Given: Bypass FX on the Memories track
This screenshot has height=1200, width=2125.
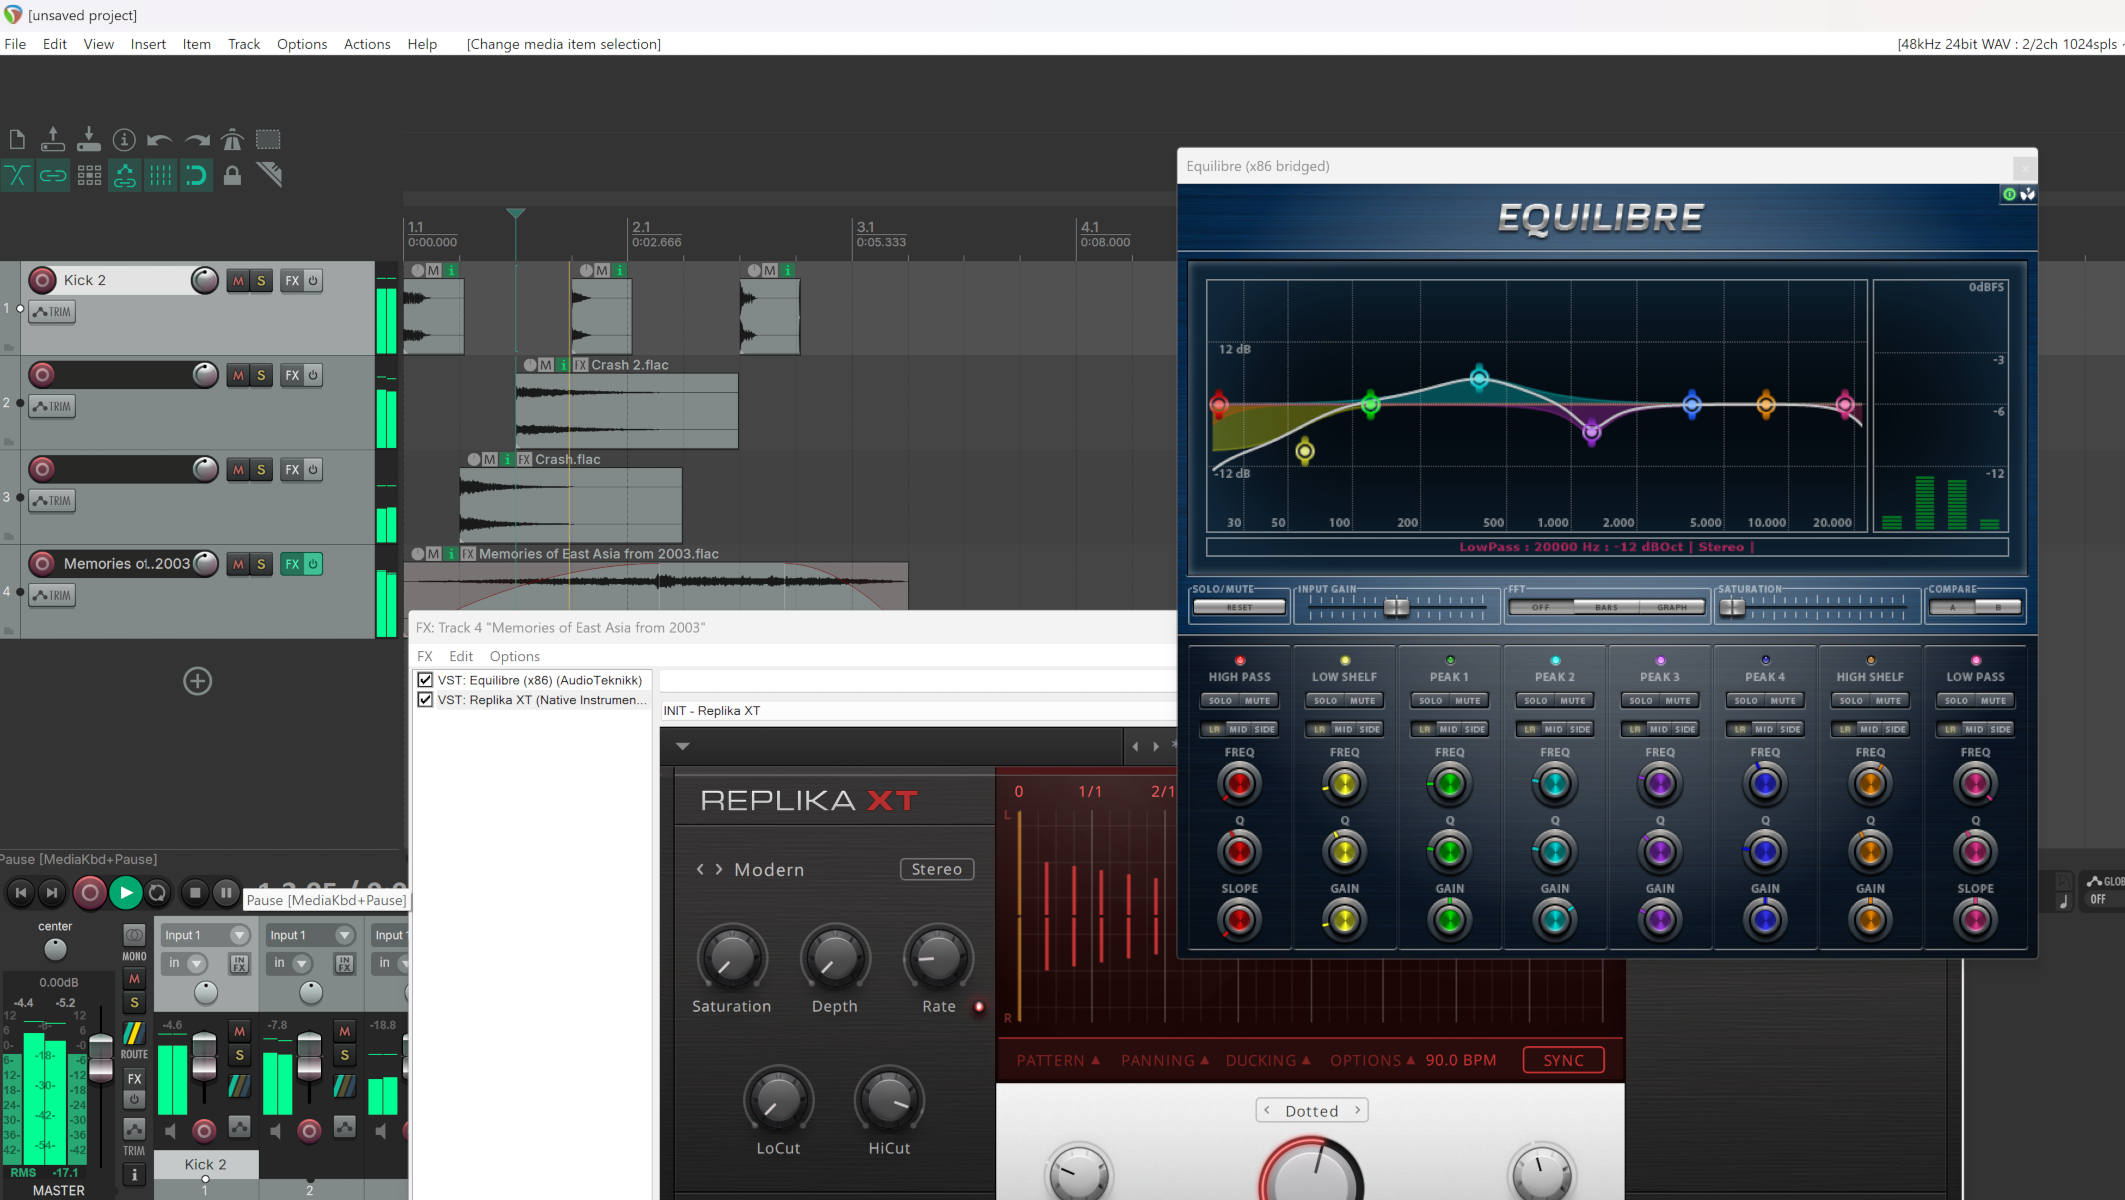Looking at the screenshot, I should pyautogui.click(x=313, y=564).
